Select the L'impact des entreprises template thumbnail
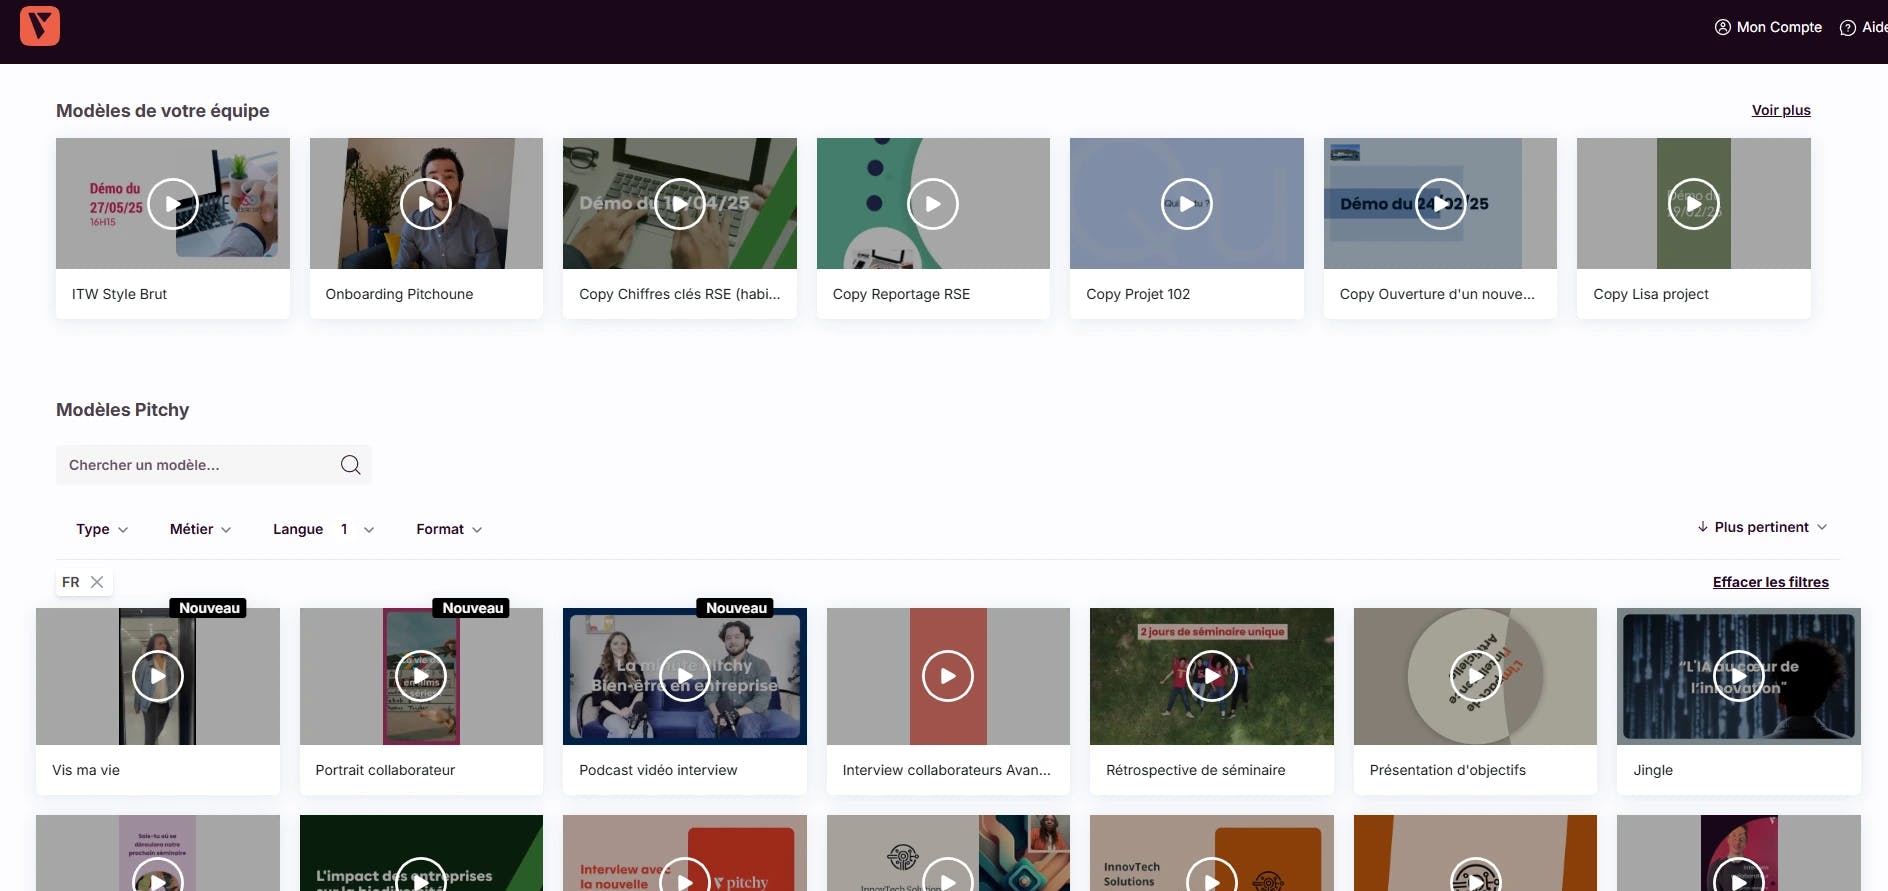Viewport: 1888px width, 891px height. [x=421, y=853]
